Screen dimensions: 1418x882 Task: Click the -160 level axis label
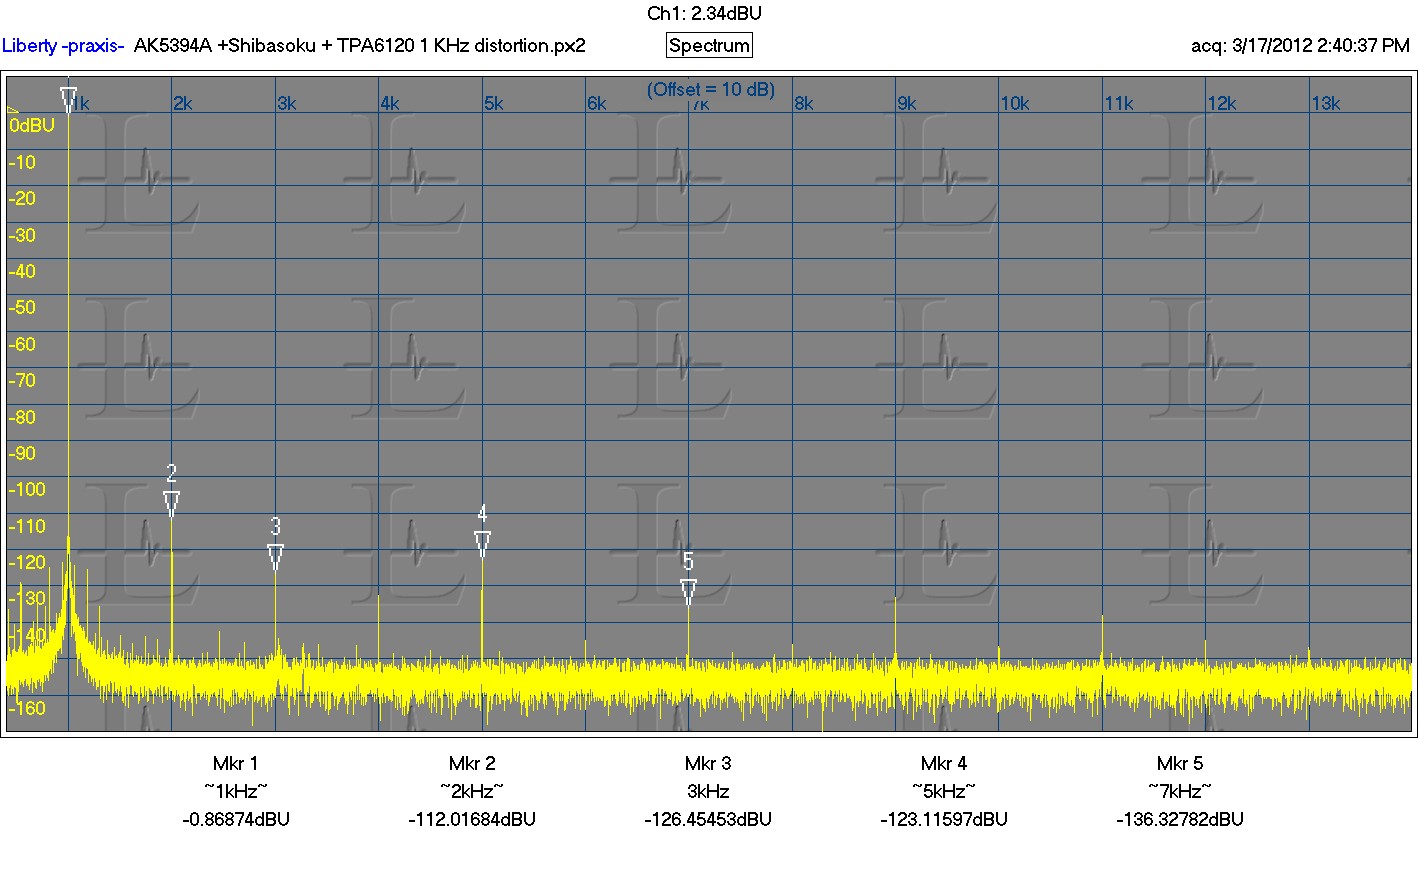click(x=27, y=708)
